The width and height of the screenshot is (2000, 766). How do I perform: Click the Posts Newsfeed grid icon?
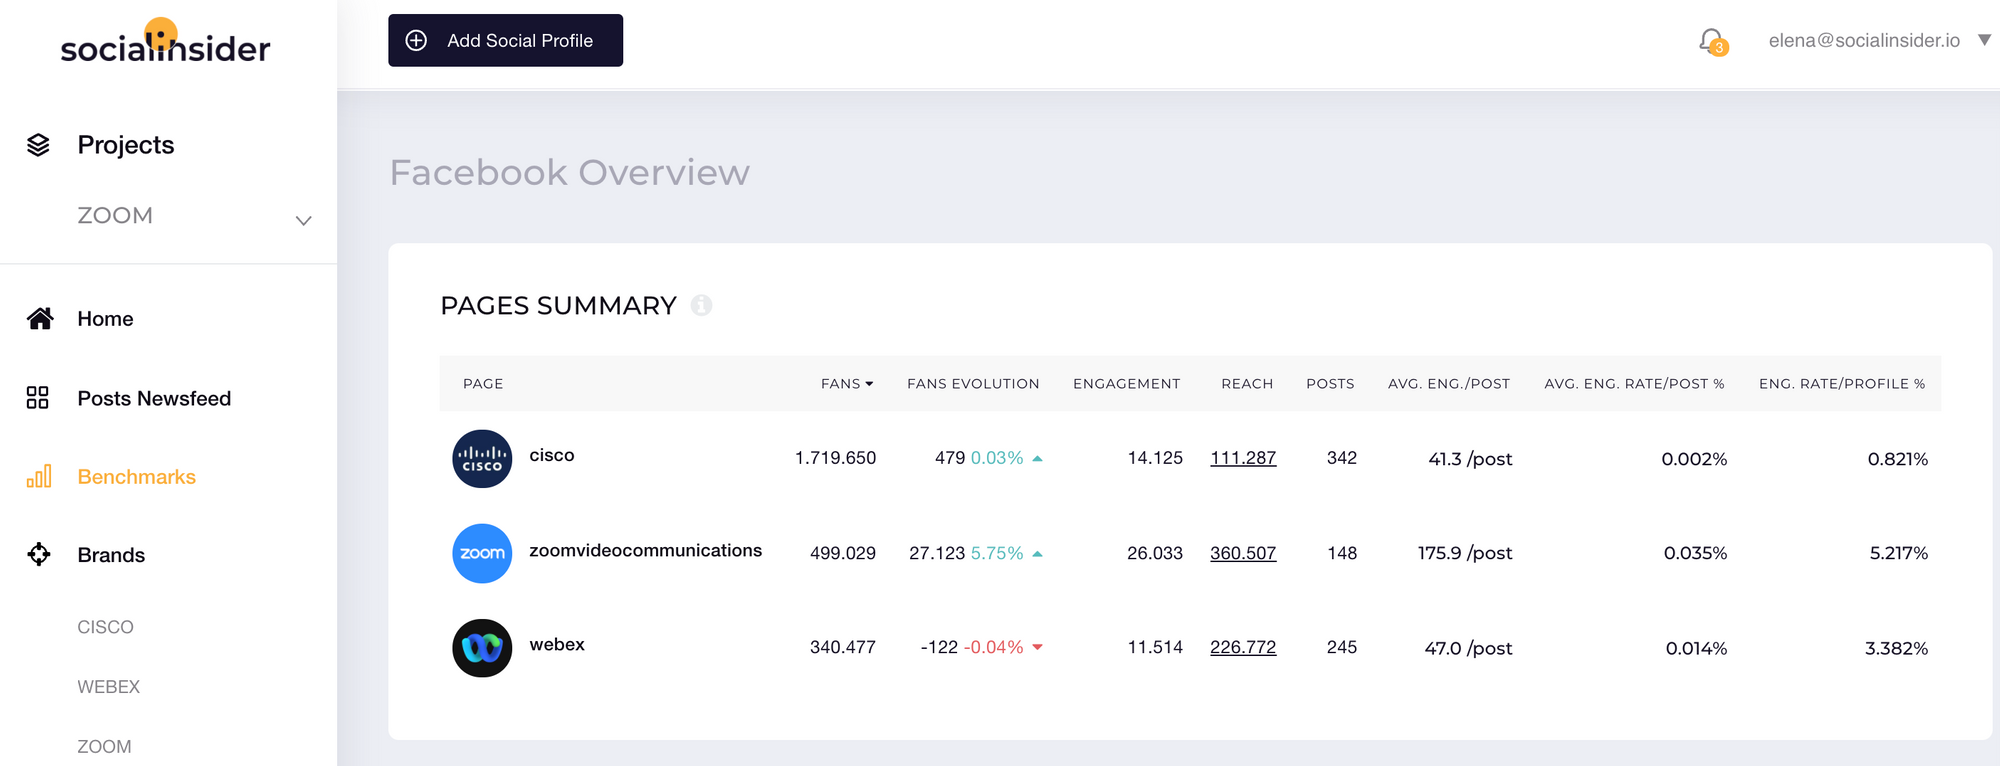(38, 398)
